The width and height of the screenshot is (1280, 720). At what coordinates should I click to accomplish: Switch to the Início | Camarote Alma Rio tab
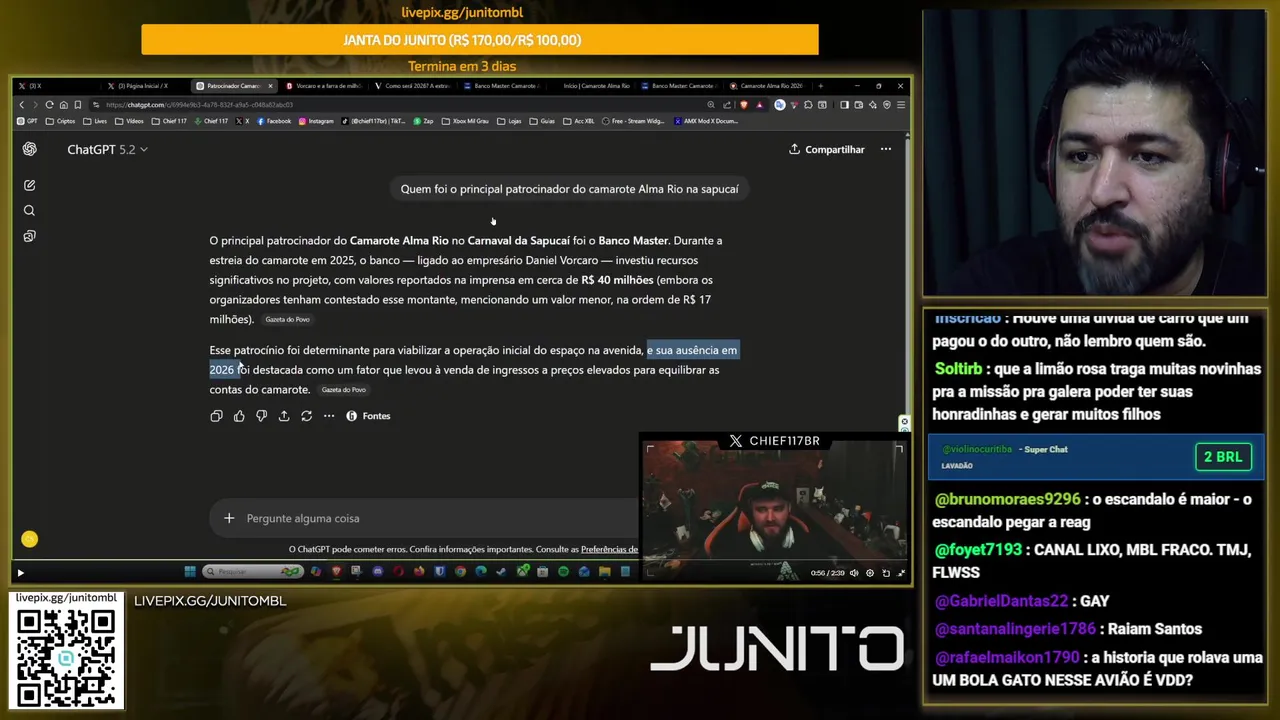point(596,86)
